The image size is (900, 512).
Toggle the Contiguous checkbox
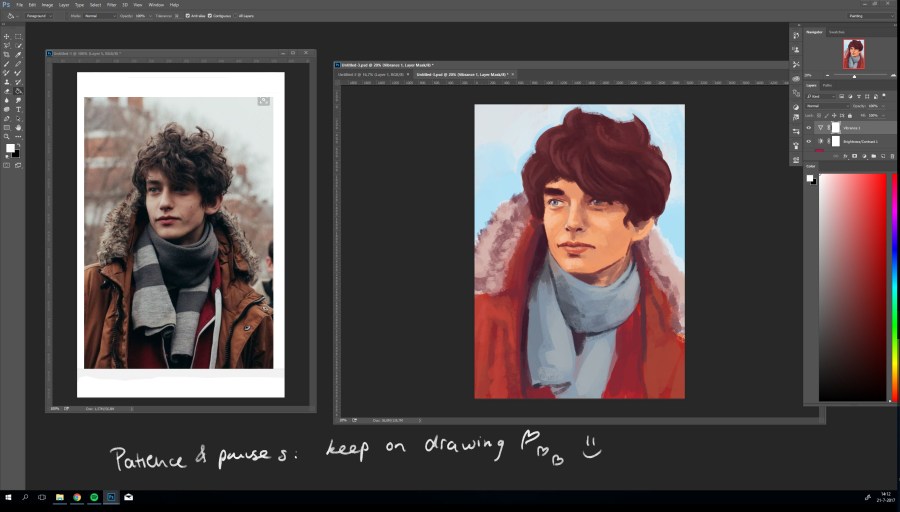pos(210,16)
